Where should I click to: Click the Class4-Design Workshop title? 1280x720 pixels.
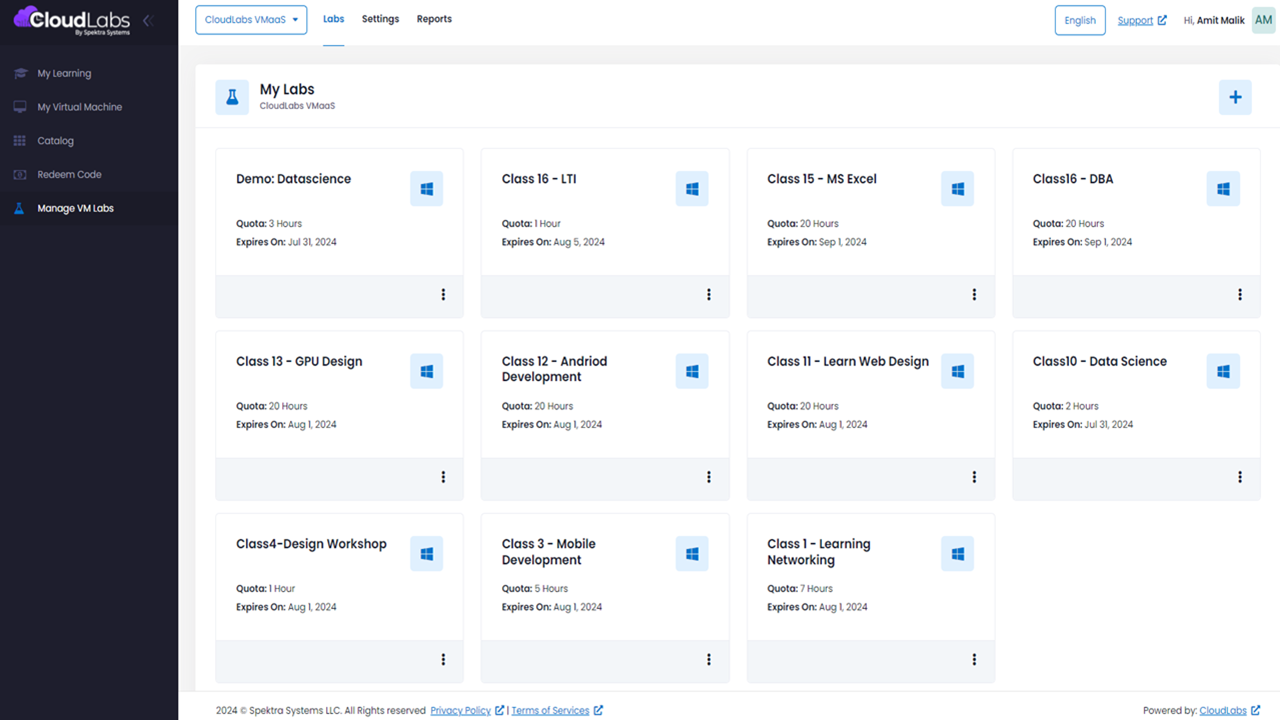pos(311,544)
